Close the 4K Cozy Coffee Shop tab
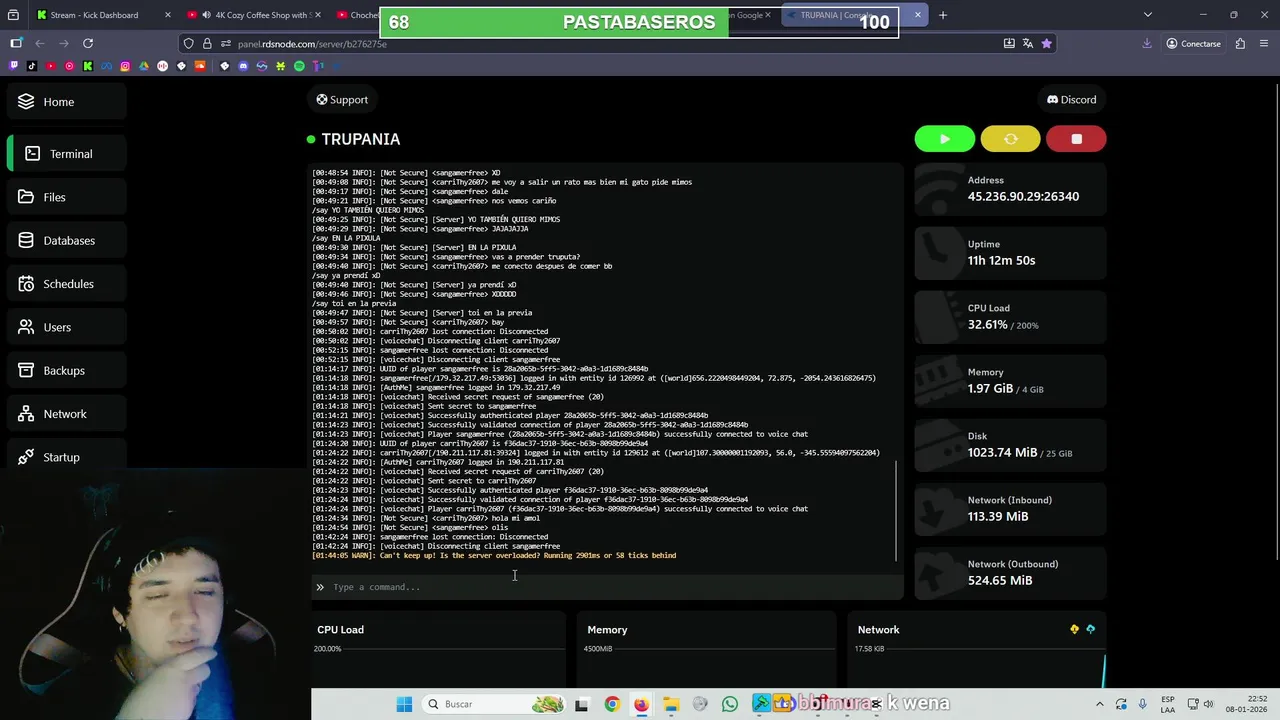 tap(318, 15)
